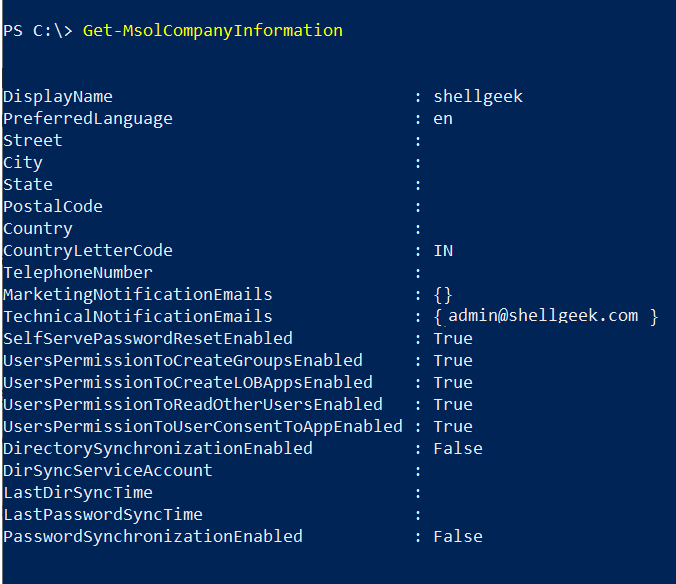Viewport: 676px width, 584px height.
Task: Click the TechnicalNotificationEmails label
Action: click(x=138, y=317)
